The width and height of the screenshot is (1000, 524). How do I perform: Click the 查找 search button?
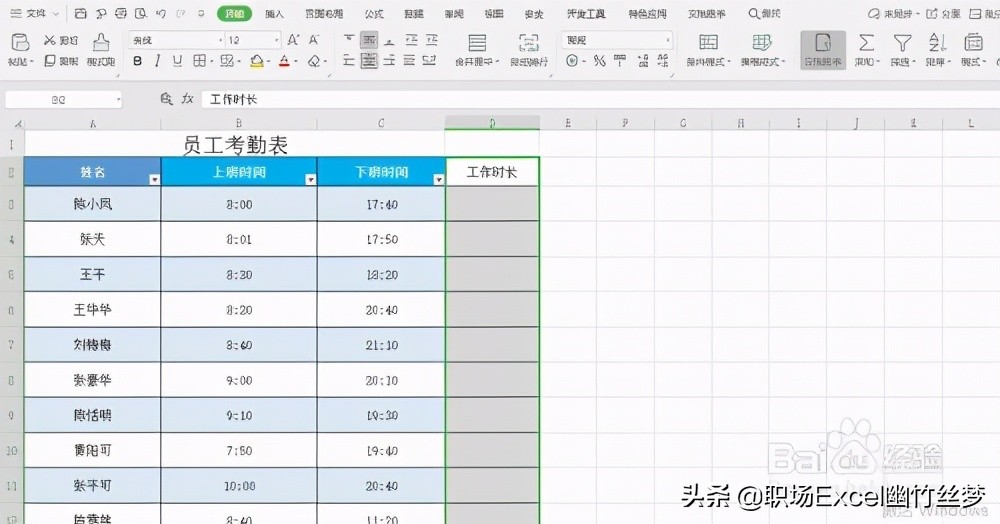764,13
